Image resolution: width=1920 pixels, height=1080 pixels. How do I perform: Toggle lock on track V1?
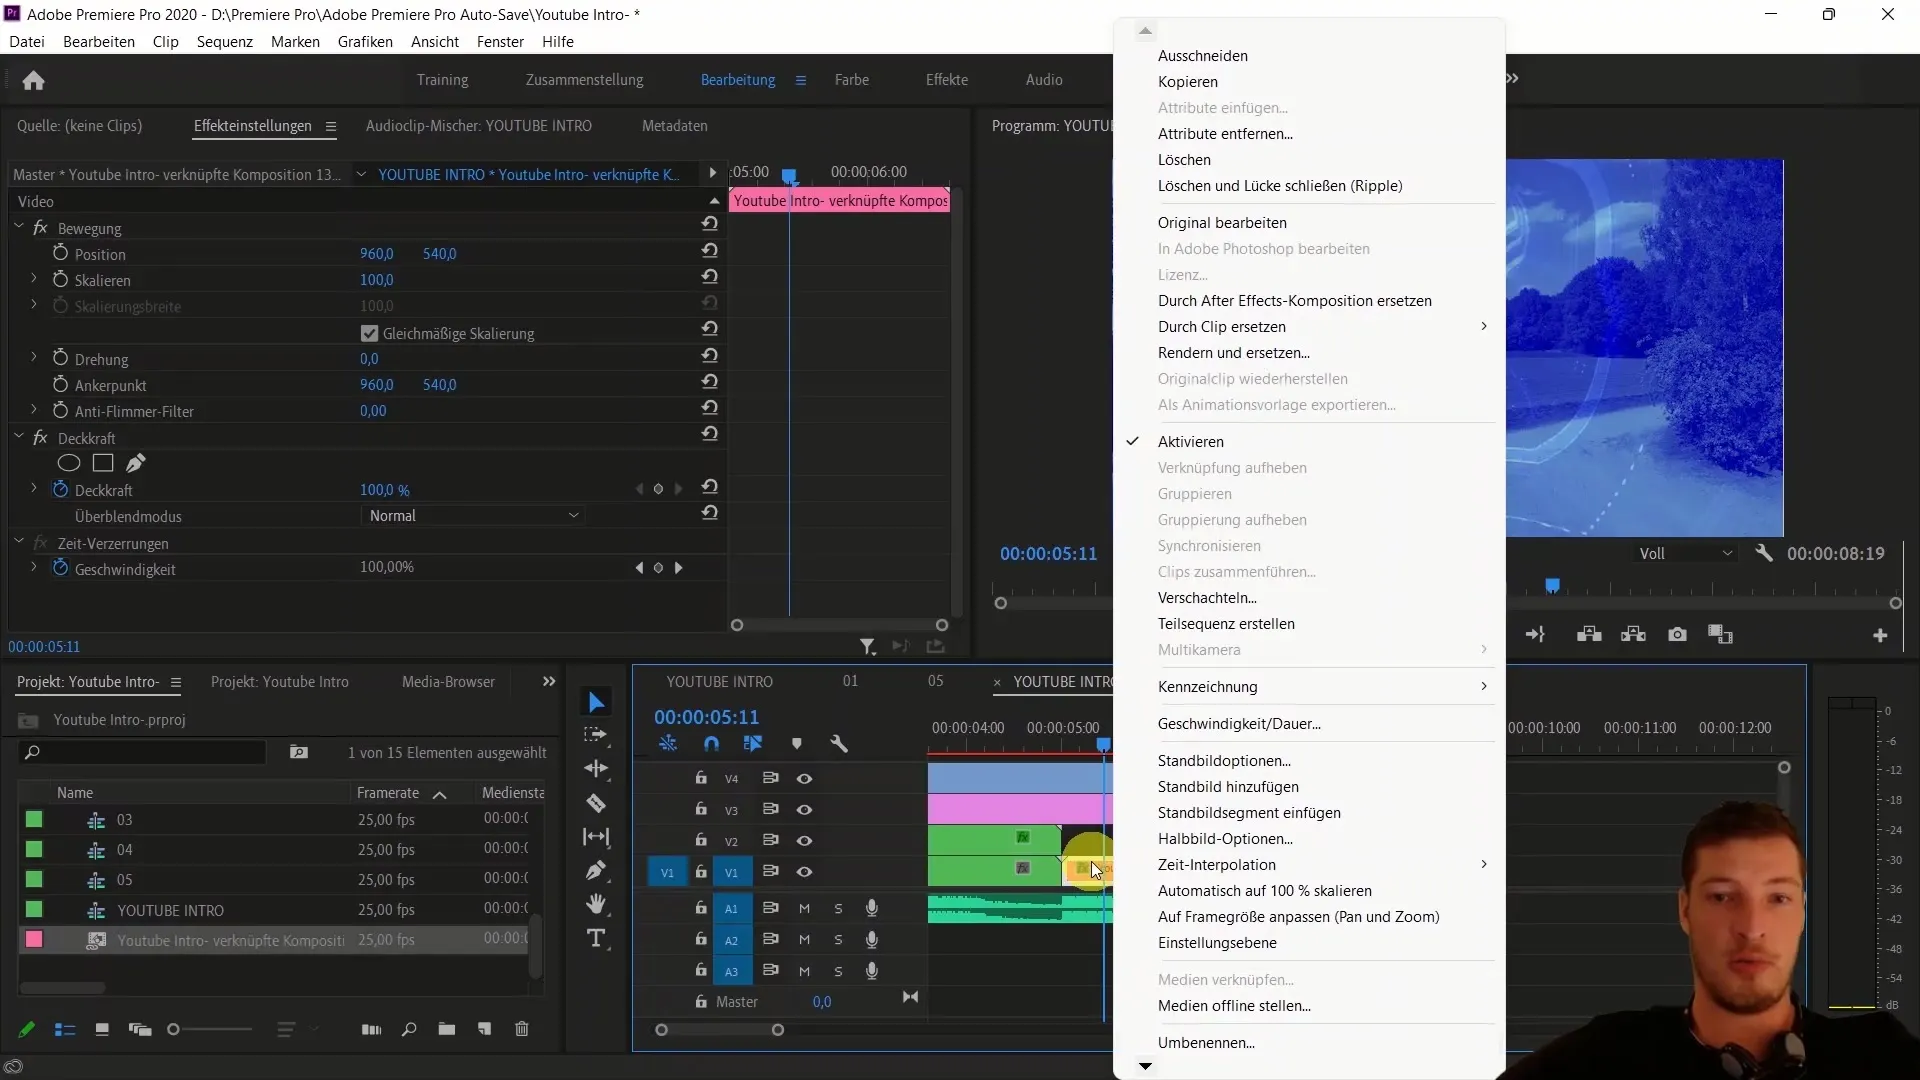click(x=701, y=872)
